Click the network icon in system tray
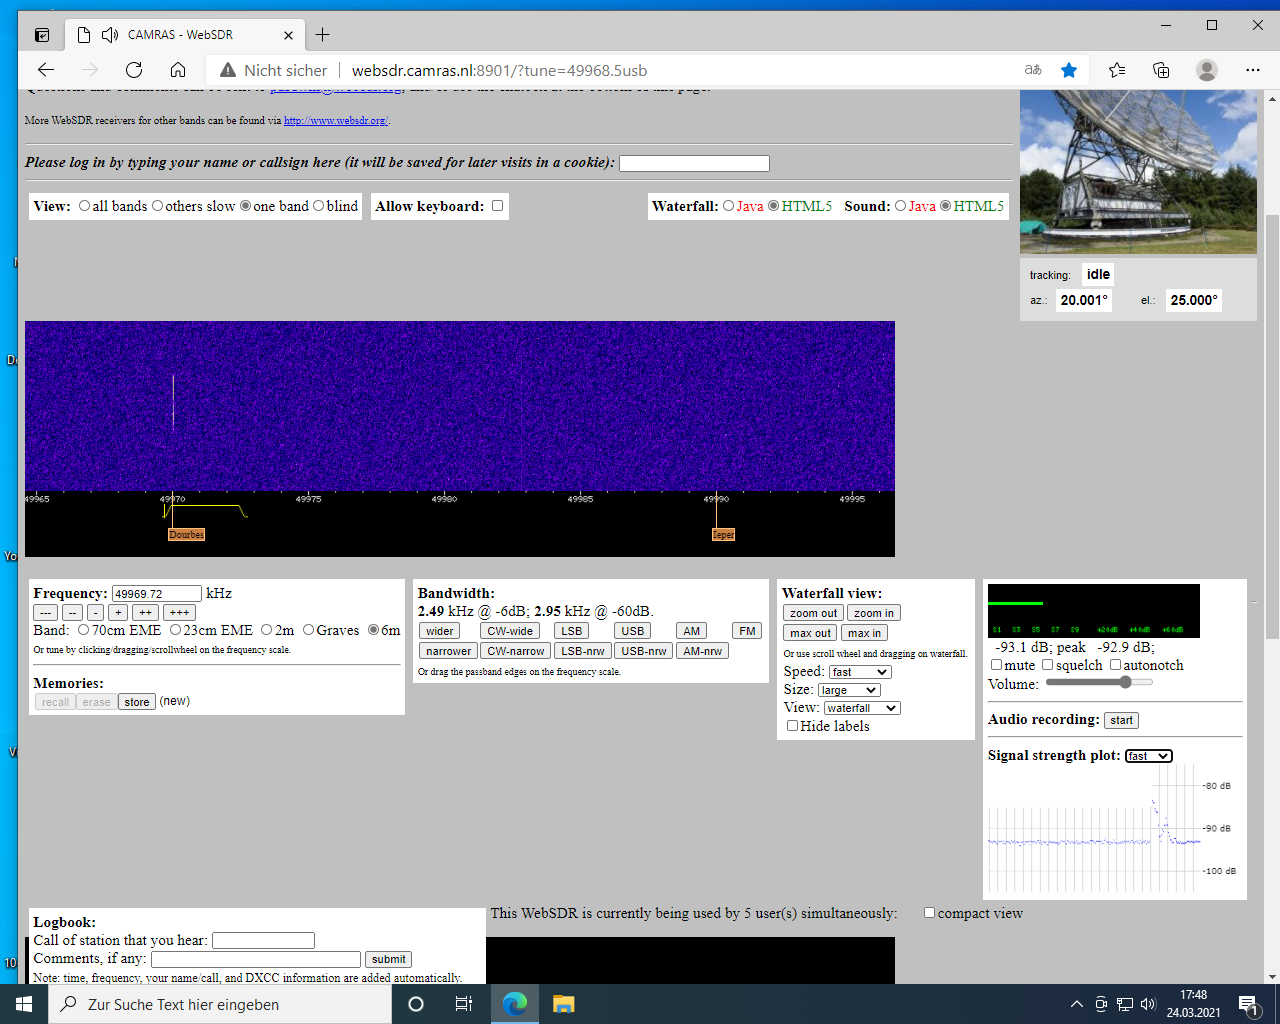 click(1124, 1004)
